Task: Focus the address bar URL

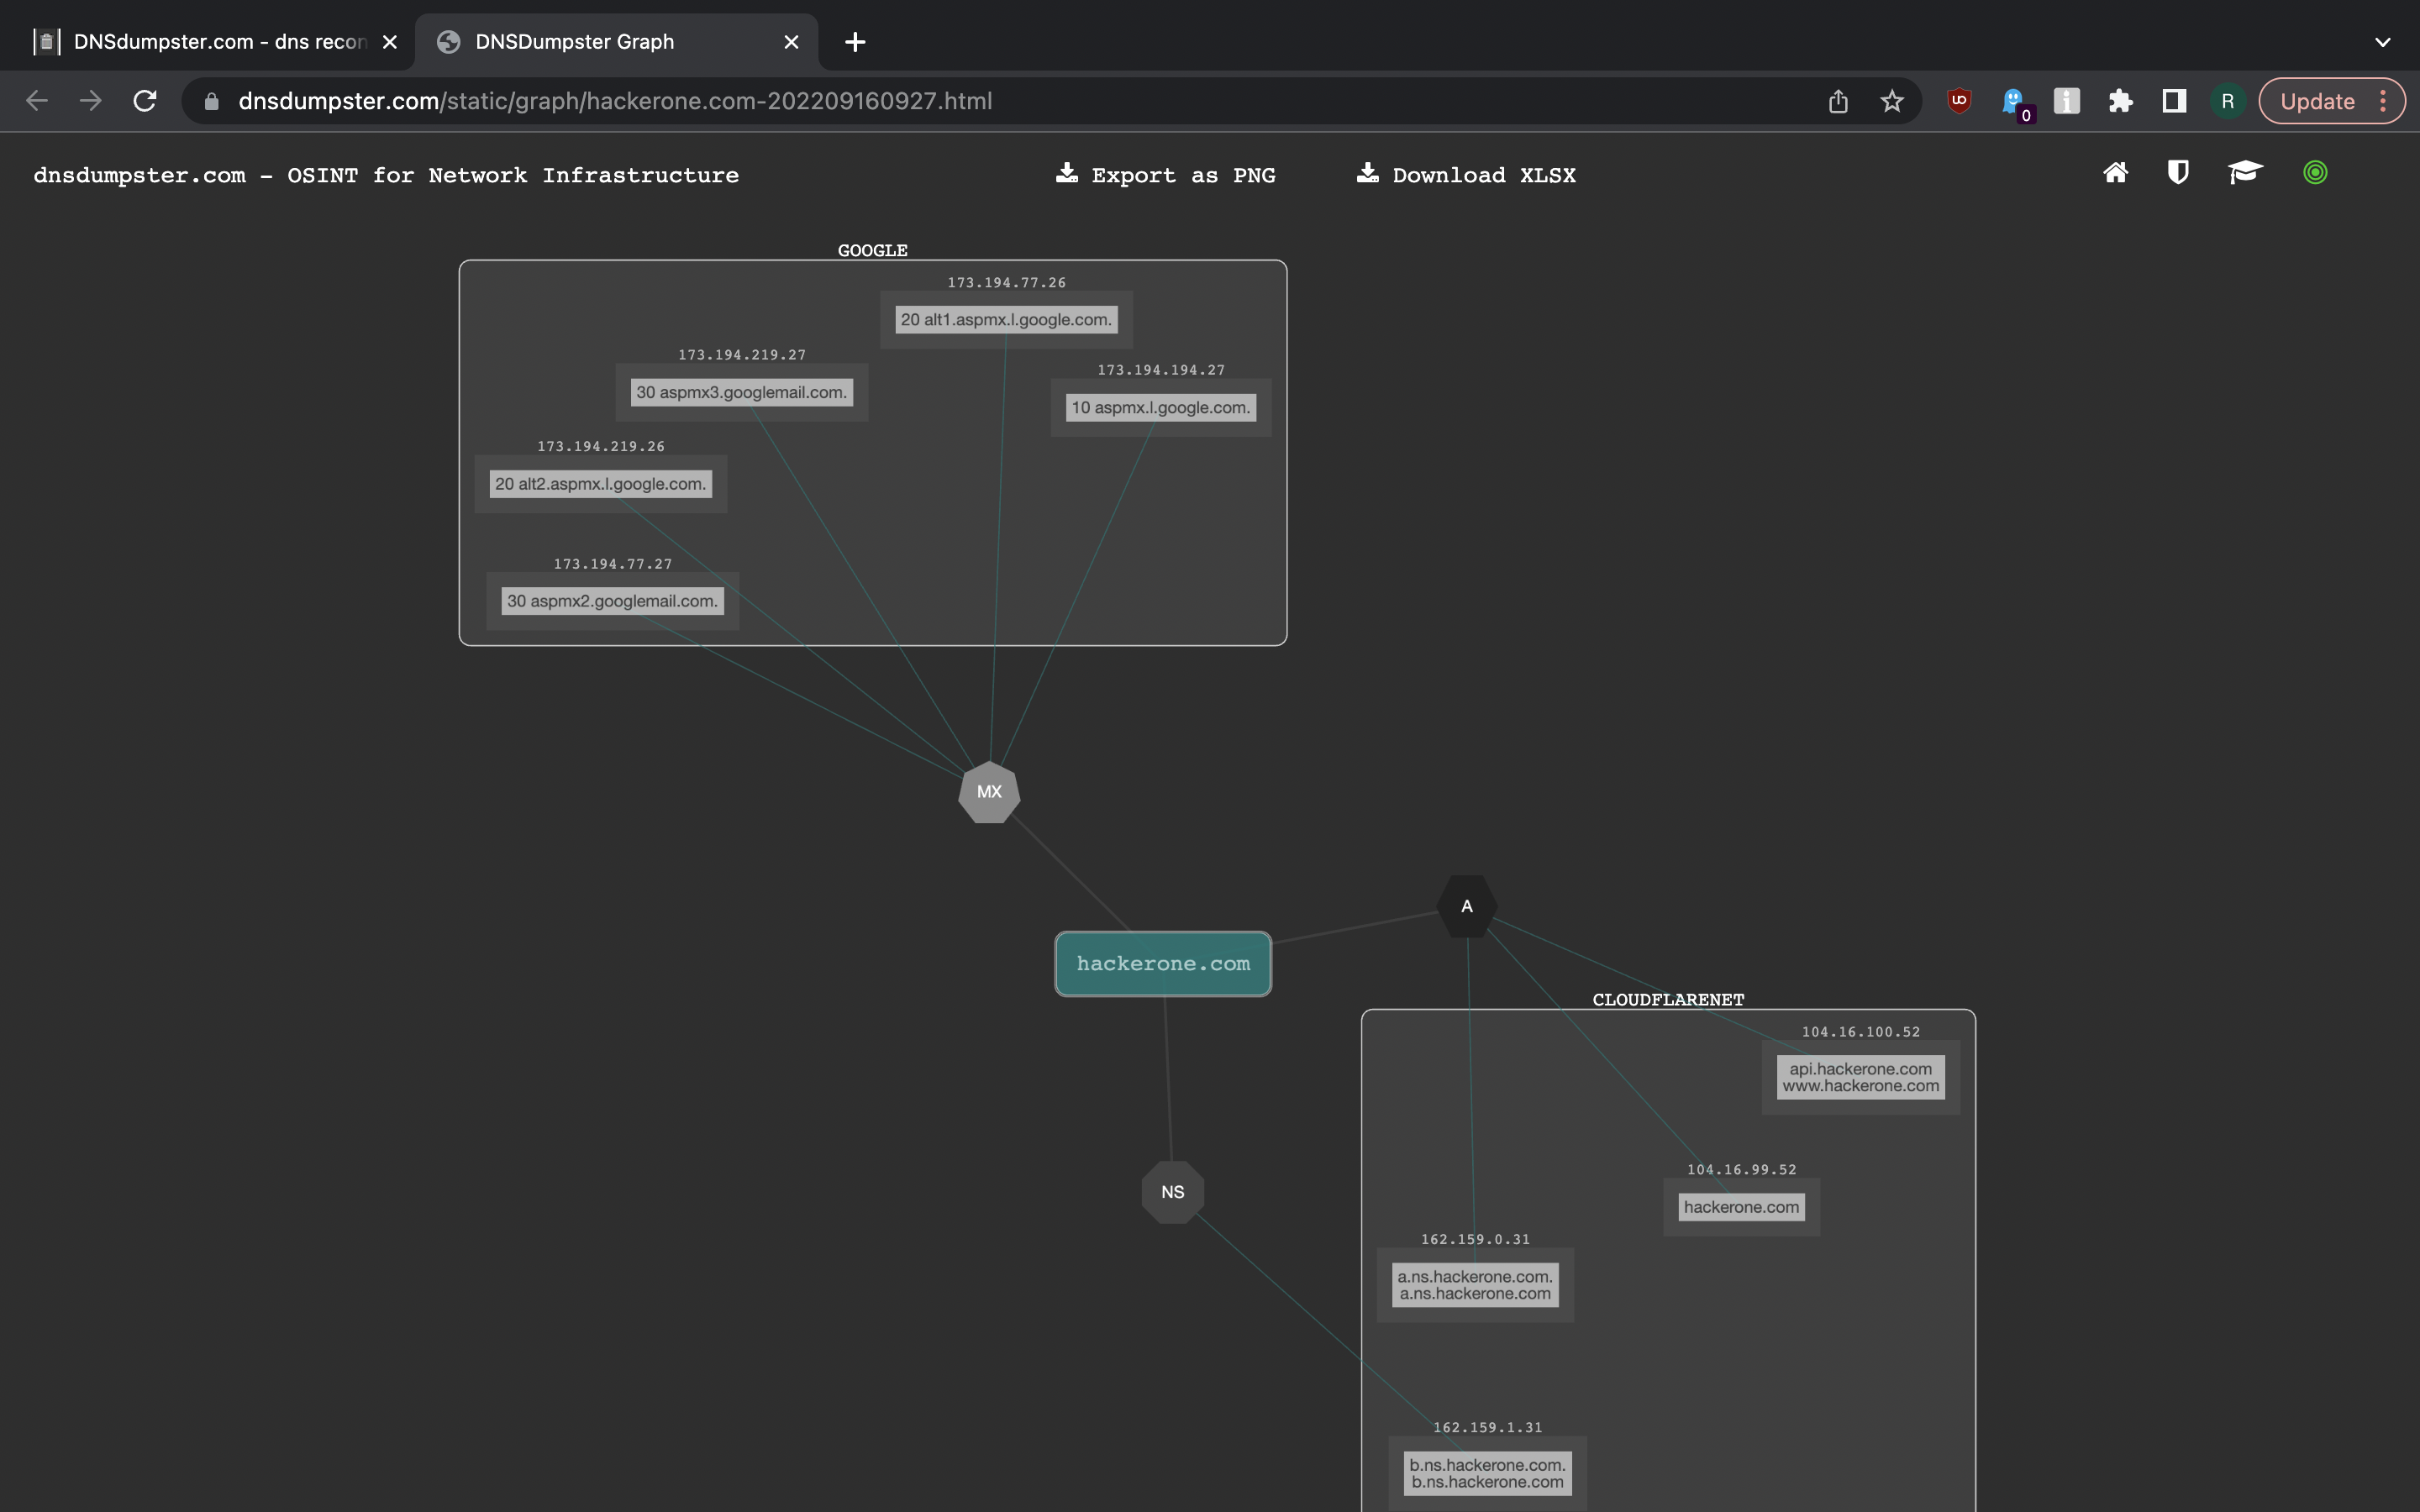Action: point(615,101)
